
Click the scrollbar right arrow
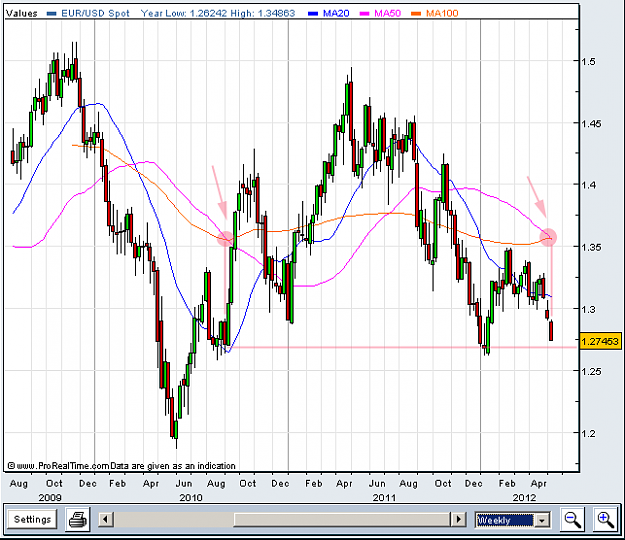(458, 519)
